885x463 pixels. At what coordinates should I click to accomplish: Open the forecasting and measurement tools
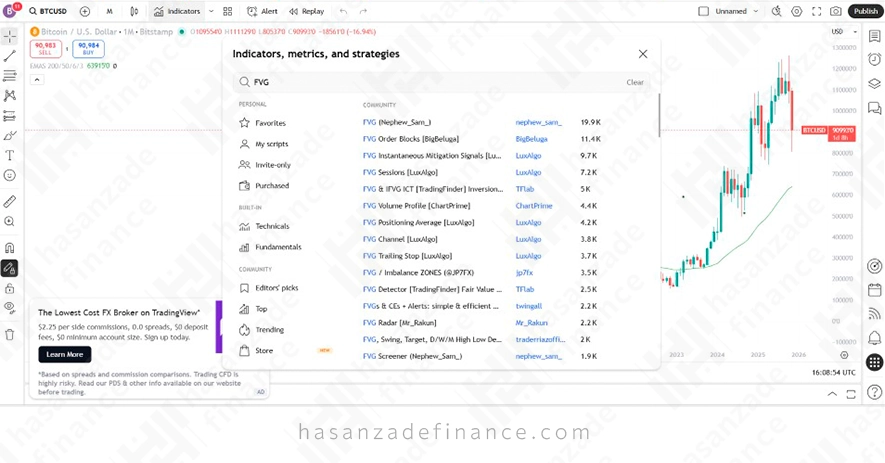[10, 116]
